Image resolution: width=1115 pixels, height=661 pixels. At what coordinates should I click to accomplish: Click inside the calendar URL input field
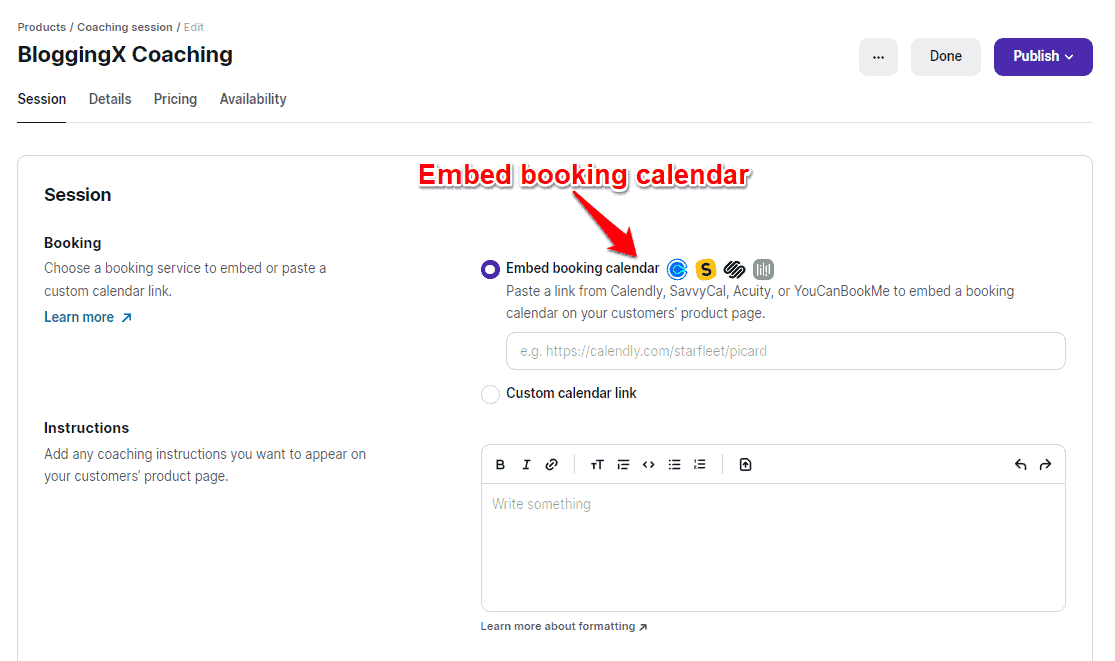[785, 351]
